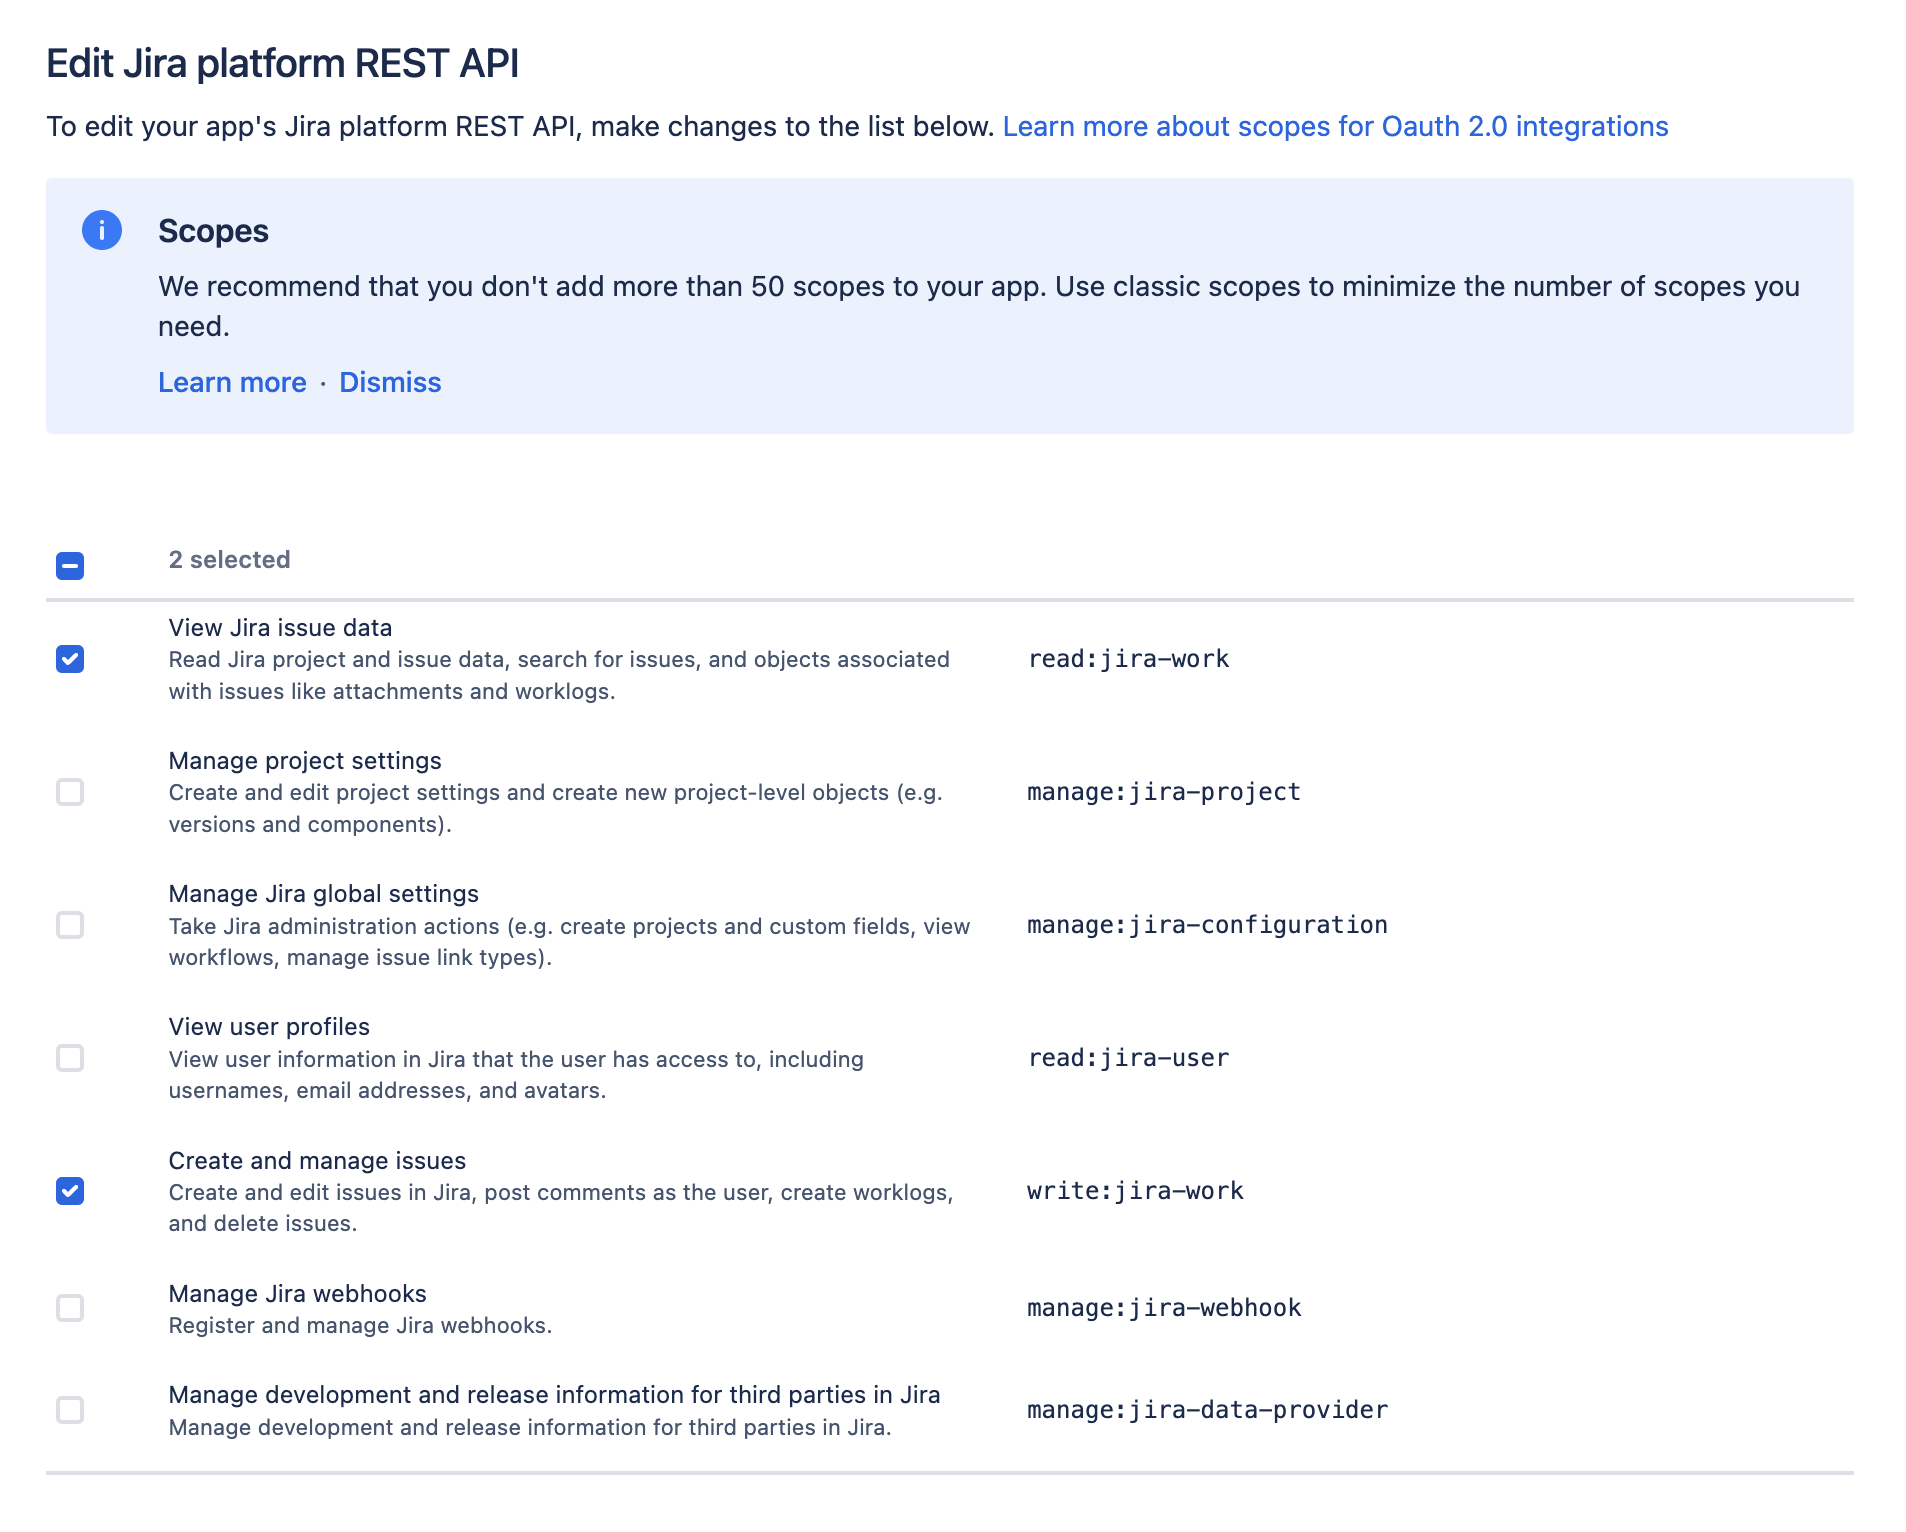Viewport: 1906px width, 1532px height.
Task: Click the read:jira-user scope code
Action: [x=1129, y=1058]
